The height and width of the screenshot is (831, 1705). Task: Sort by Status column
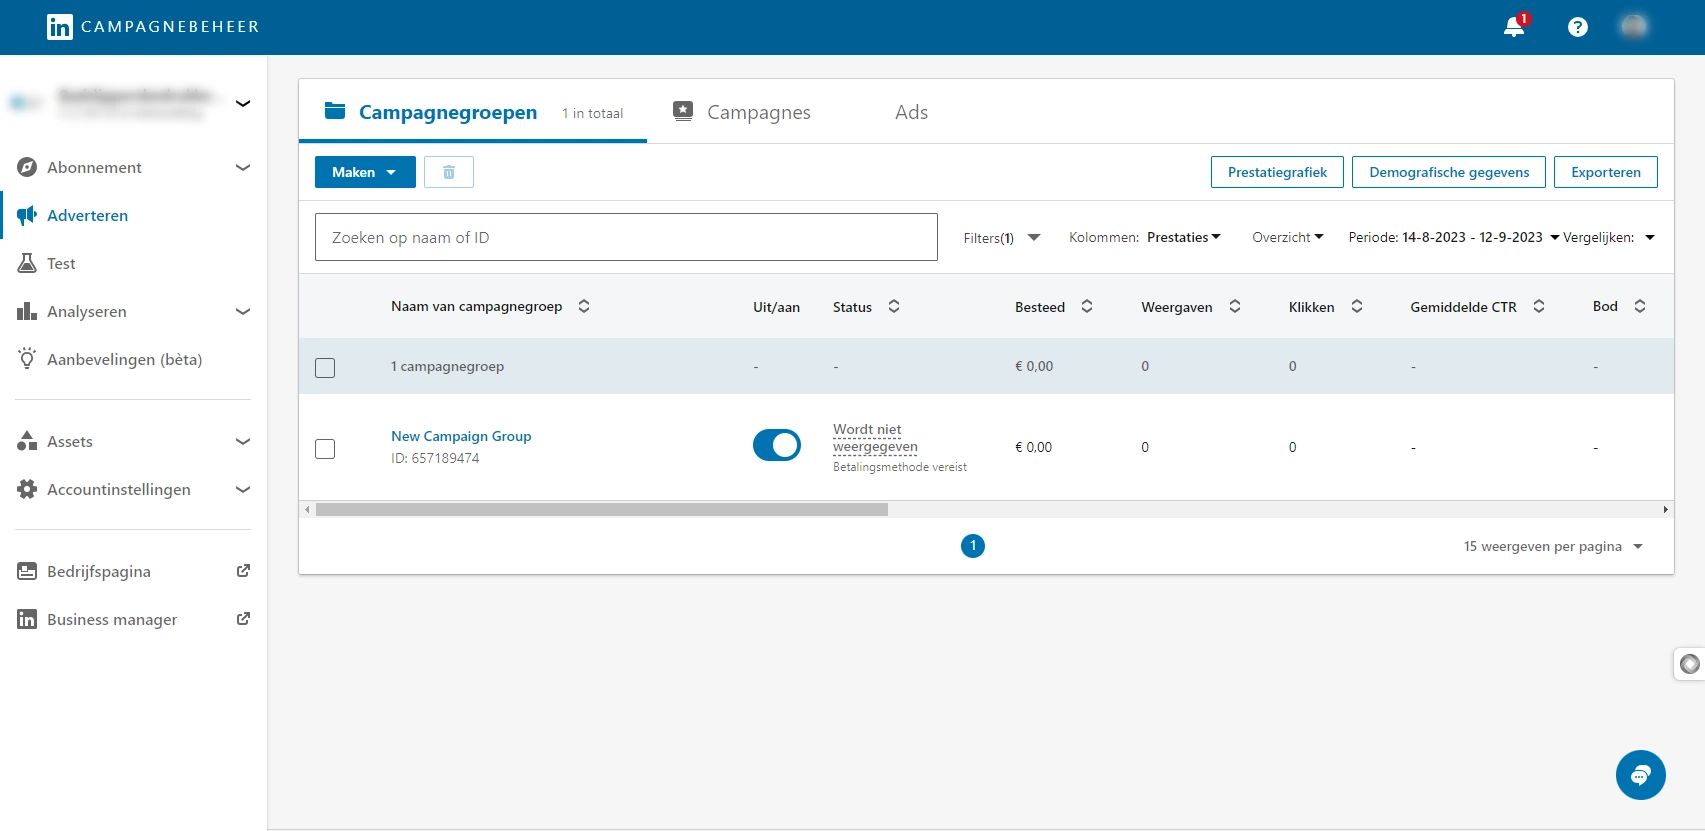(x=894, y=306)
